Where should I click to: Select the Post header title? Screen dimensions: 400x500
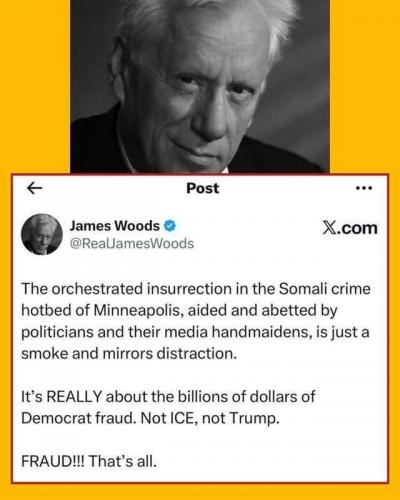pyautogui.click(x=203, y=188)
